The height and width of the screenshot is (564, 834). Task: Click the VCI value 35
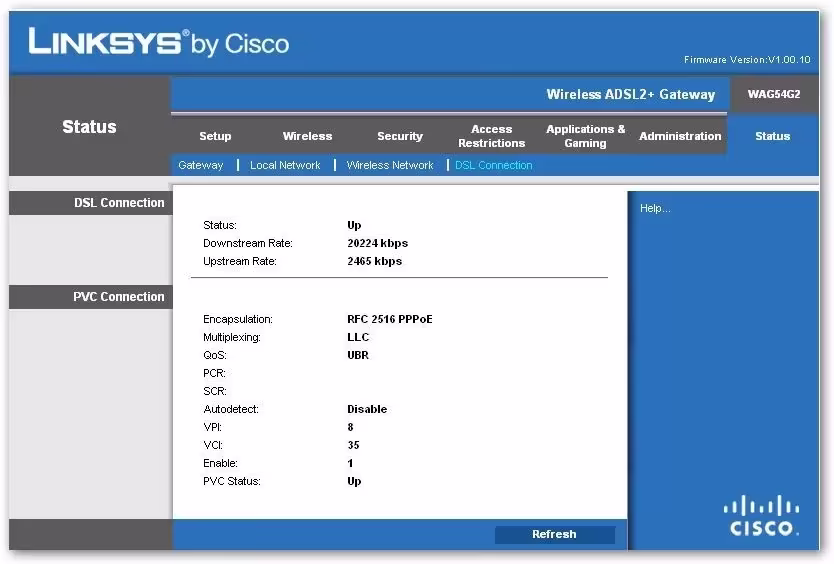coord(354,445)
